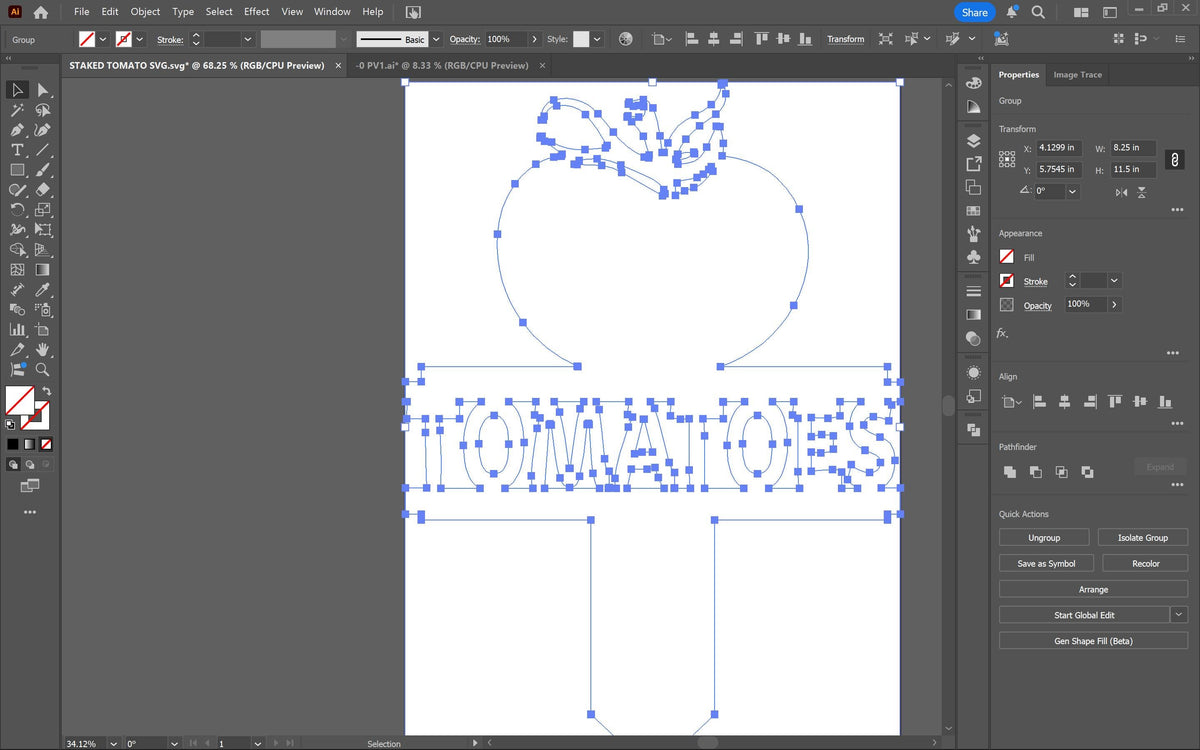The image size is (1200, 750).
Task: Select the Free Transform tool
Action: [43, 229]
